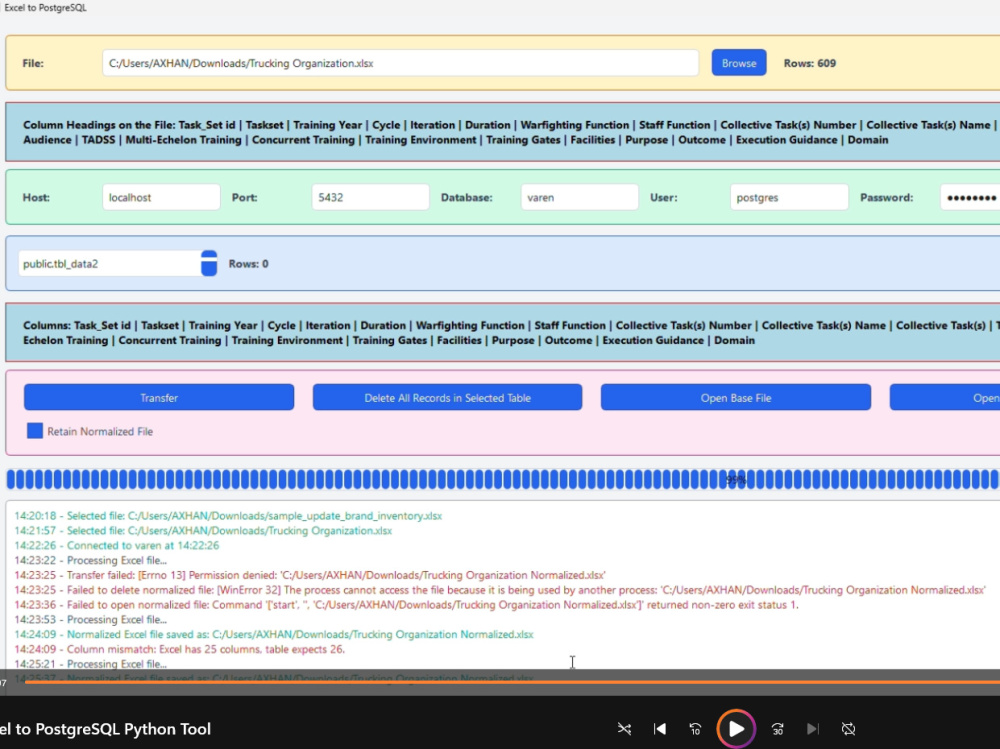Click the Port field showing 5432
Image resolution: width=1000 pixels, height=749 pixels.
(x=371, y=197)
